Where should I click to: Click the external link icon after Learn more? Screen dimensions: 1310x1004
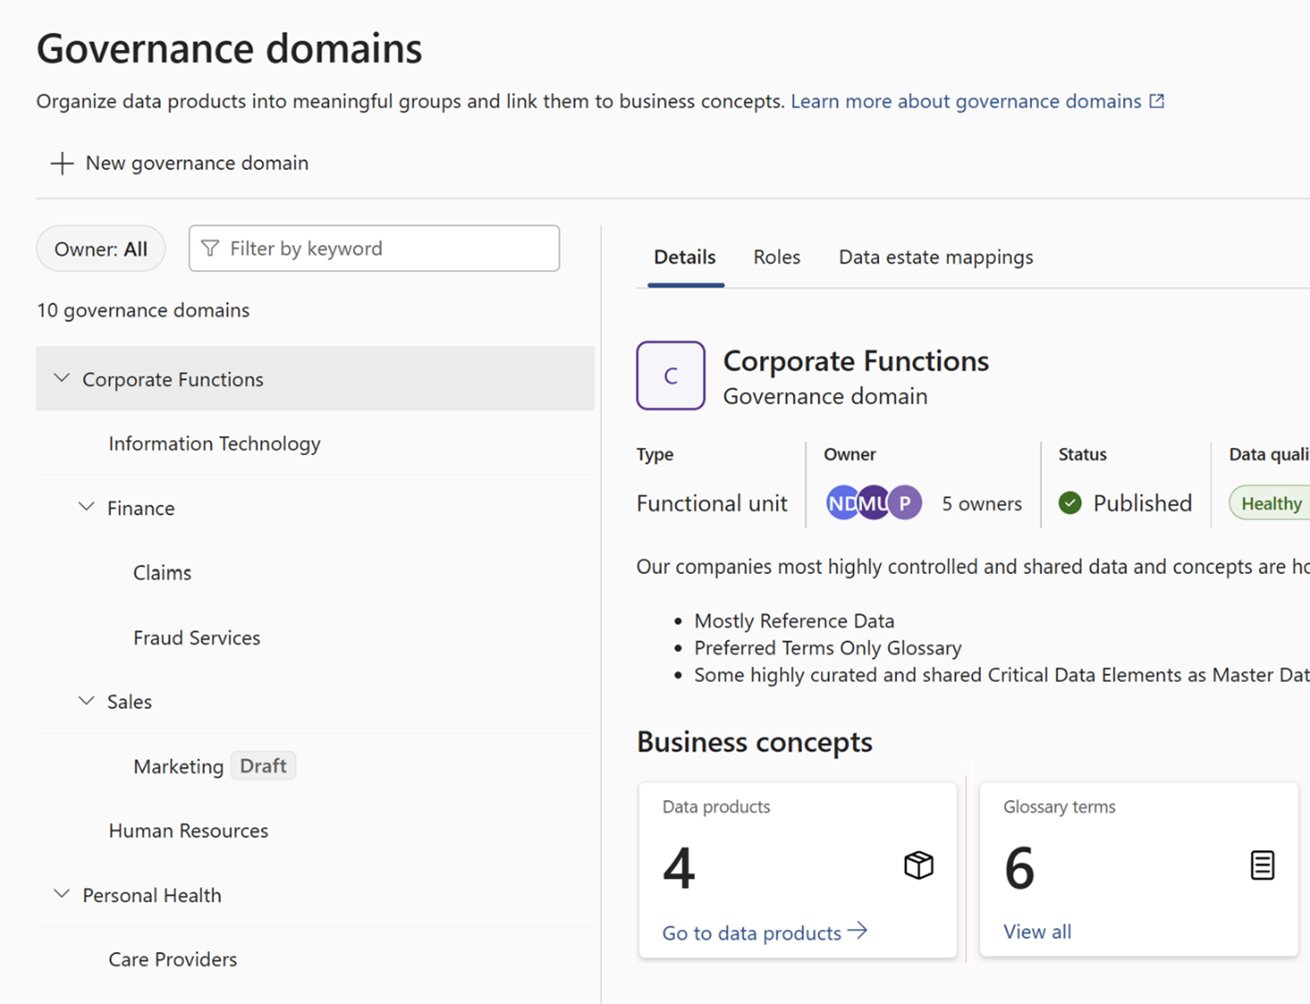click(1156, 100)
